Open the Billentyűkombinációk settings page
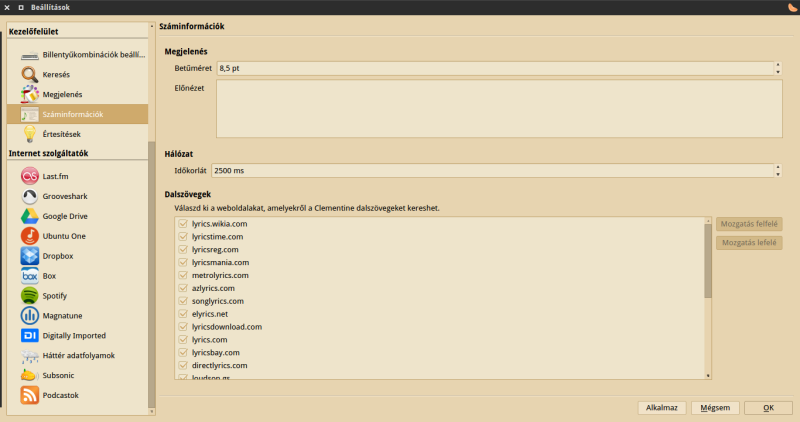 pos(78,55)
